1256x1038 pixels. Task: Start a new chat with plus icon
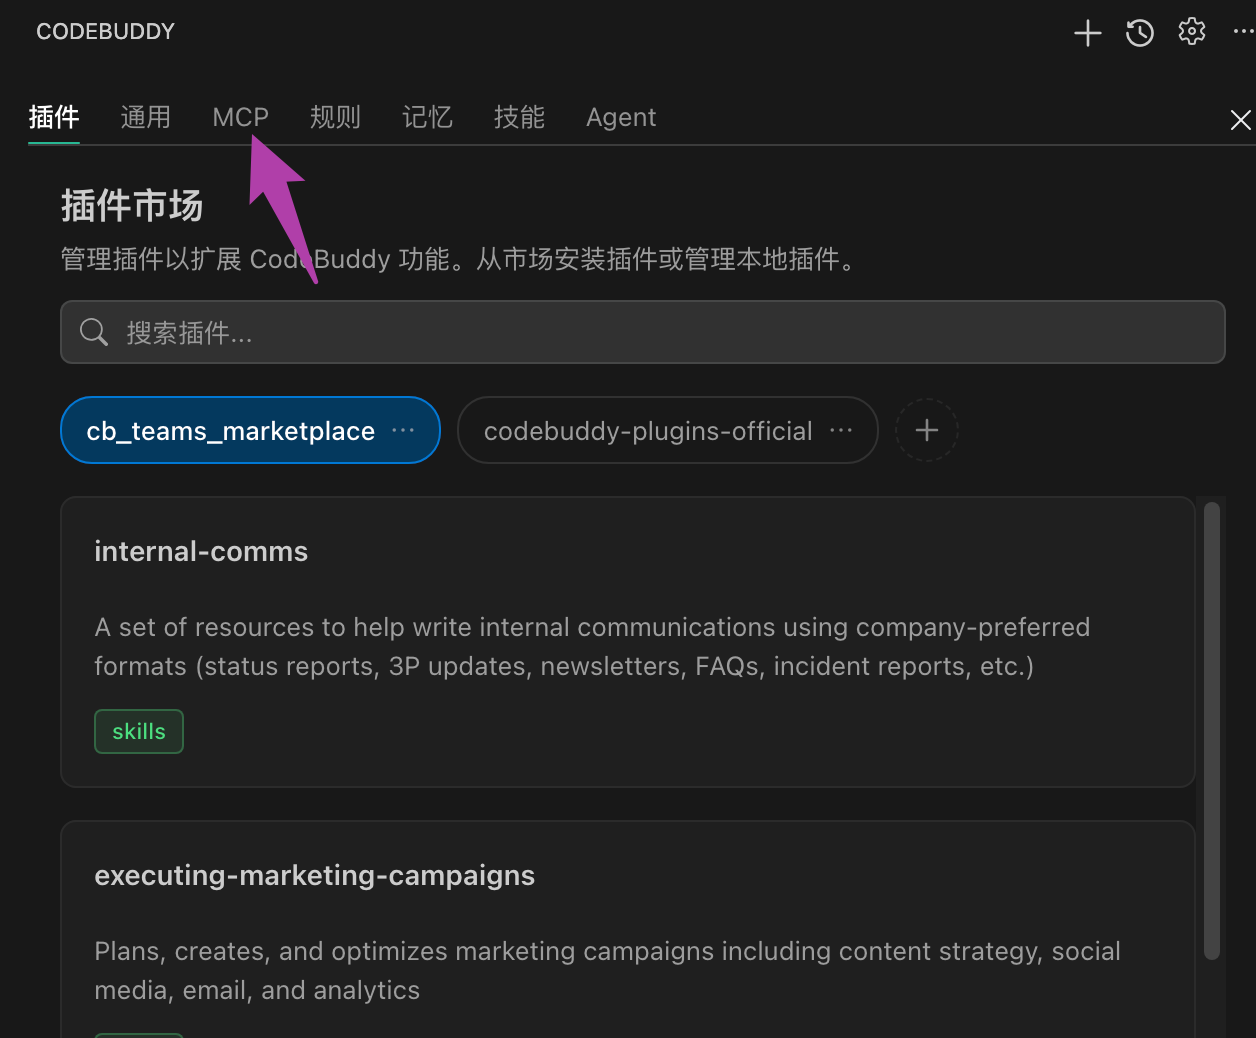(1087, 33)
